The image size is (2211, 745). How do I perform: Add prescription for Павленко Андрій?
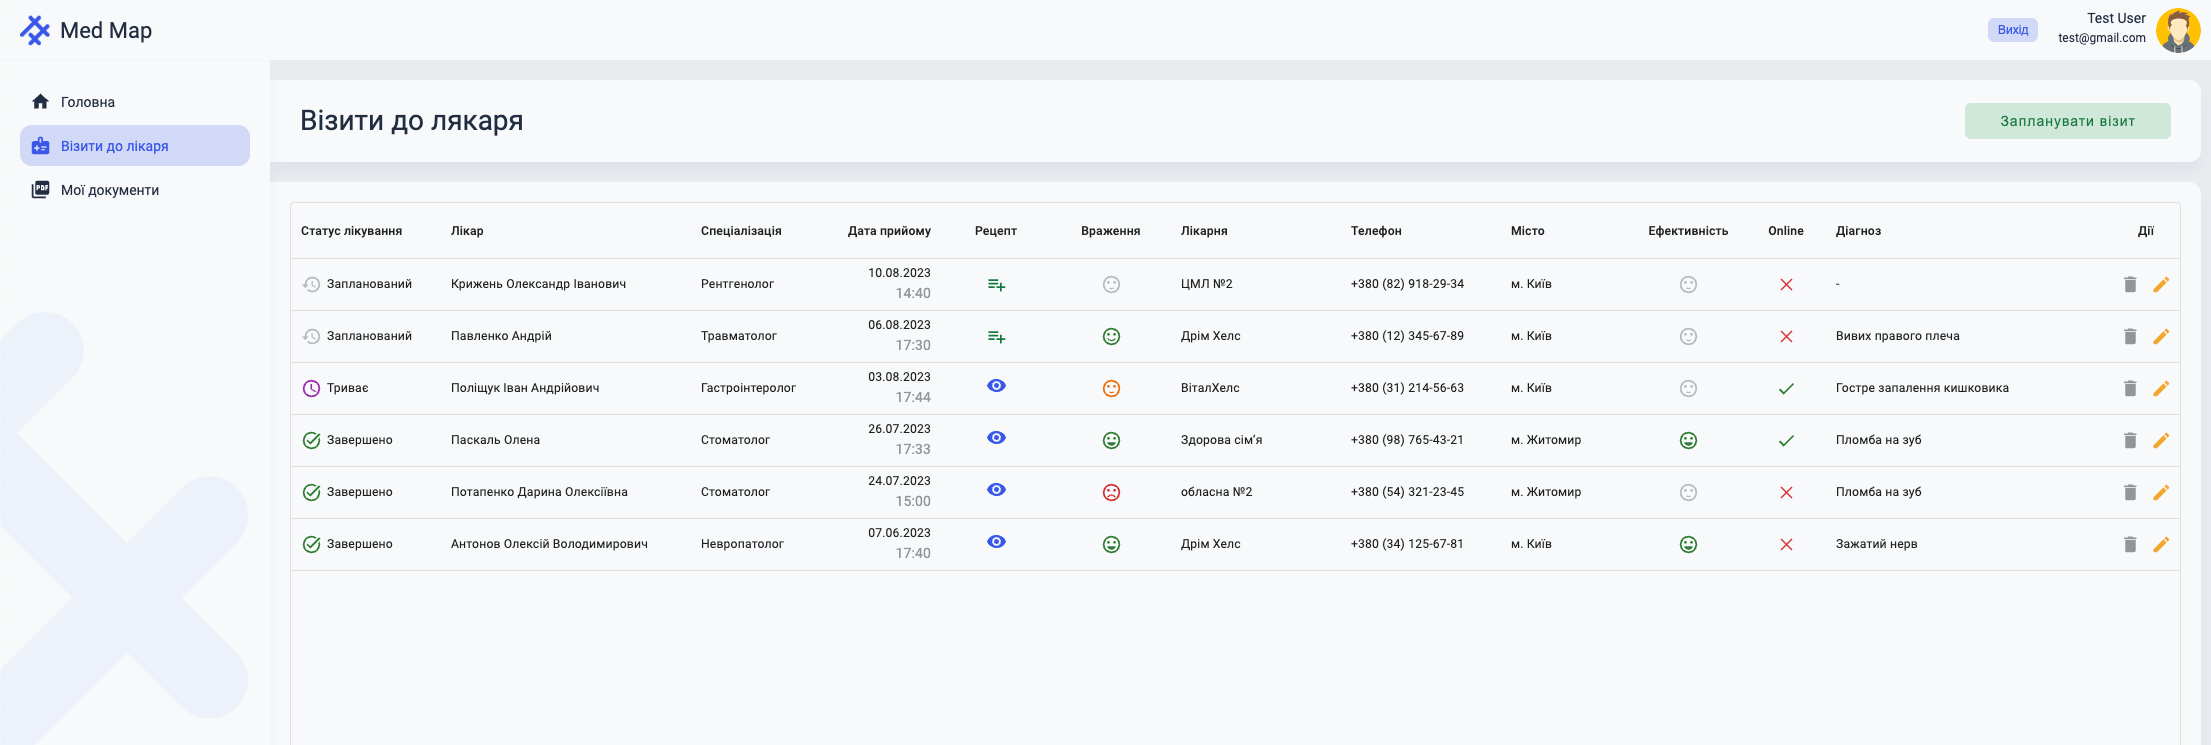pyautogui.click(x=996, y=337)
